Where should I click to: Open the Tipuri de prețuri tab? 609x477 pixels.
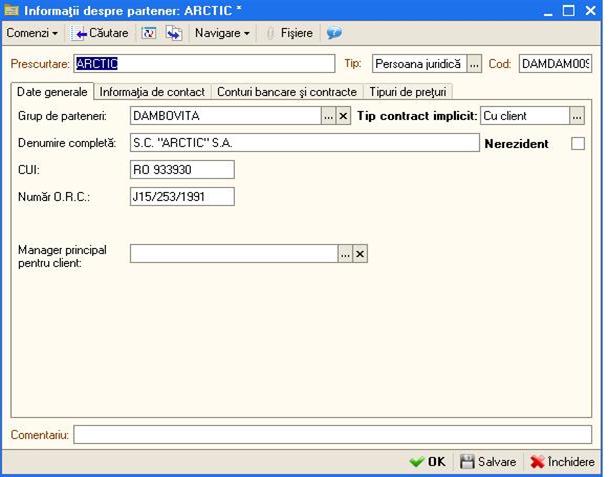coord(407,92)
